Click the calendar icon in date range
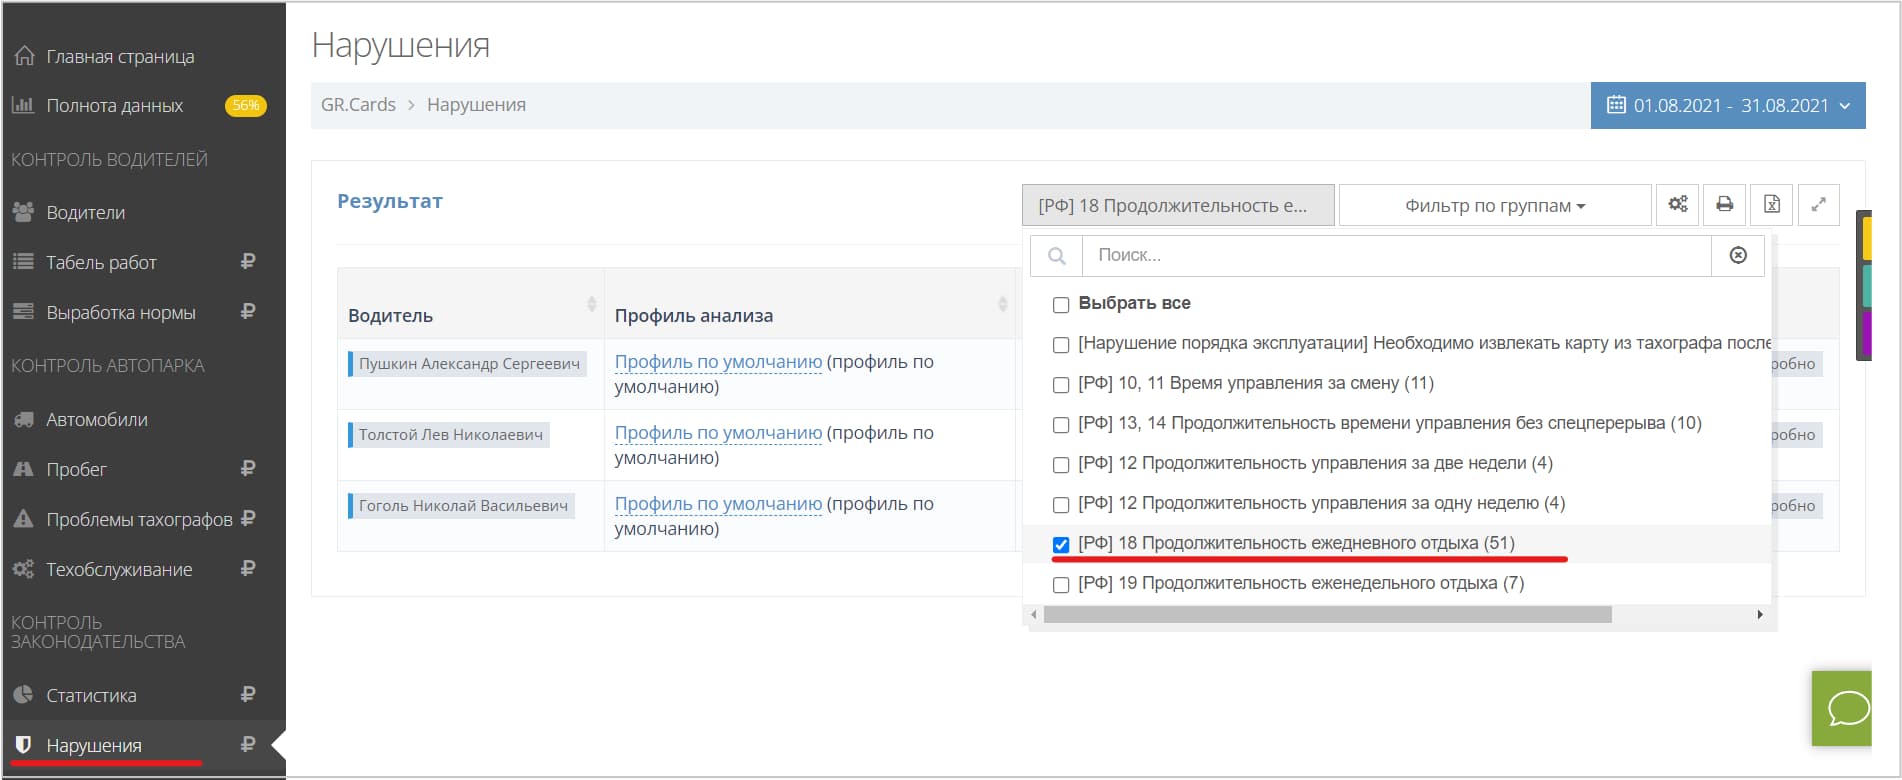Screen dimensions: 1902x780 tap(1616, 105)
